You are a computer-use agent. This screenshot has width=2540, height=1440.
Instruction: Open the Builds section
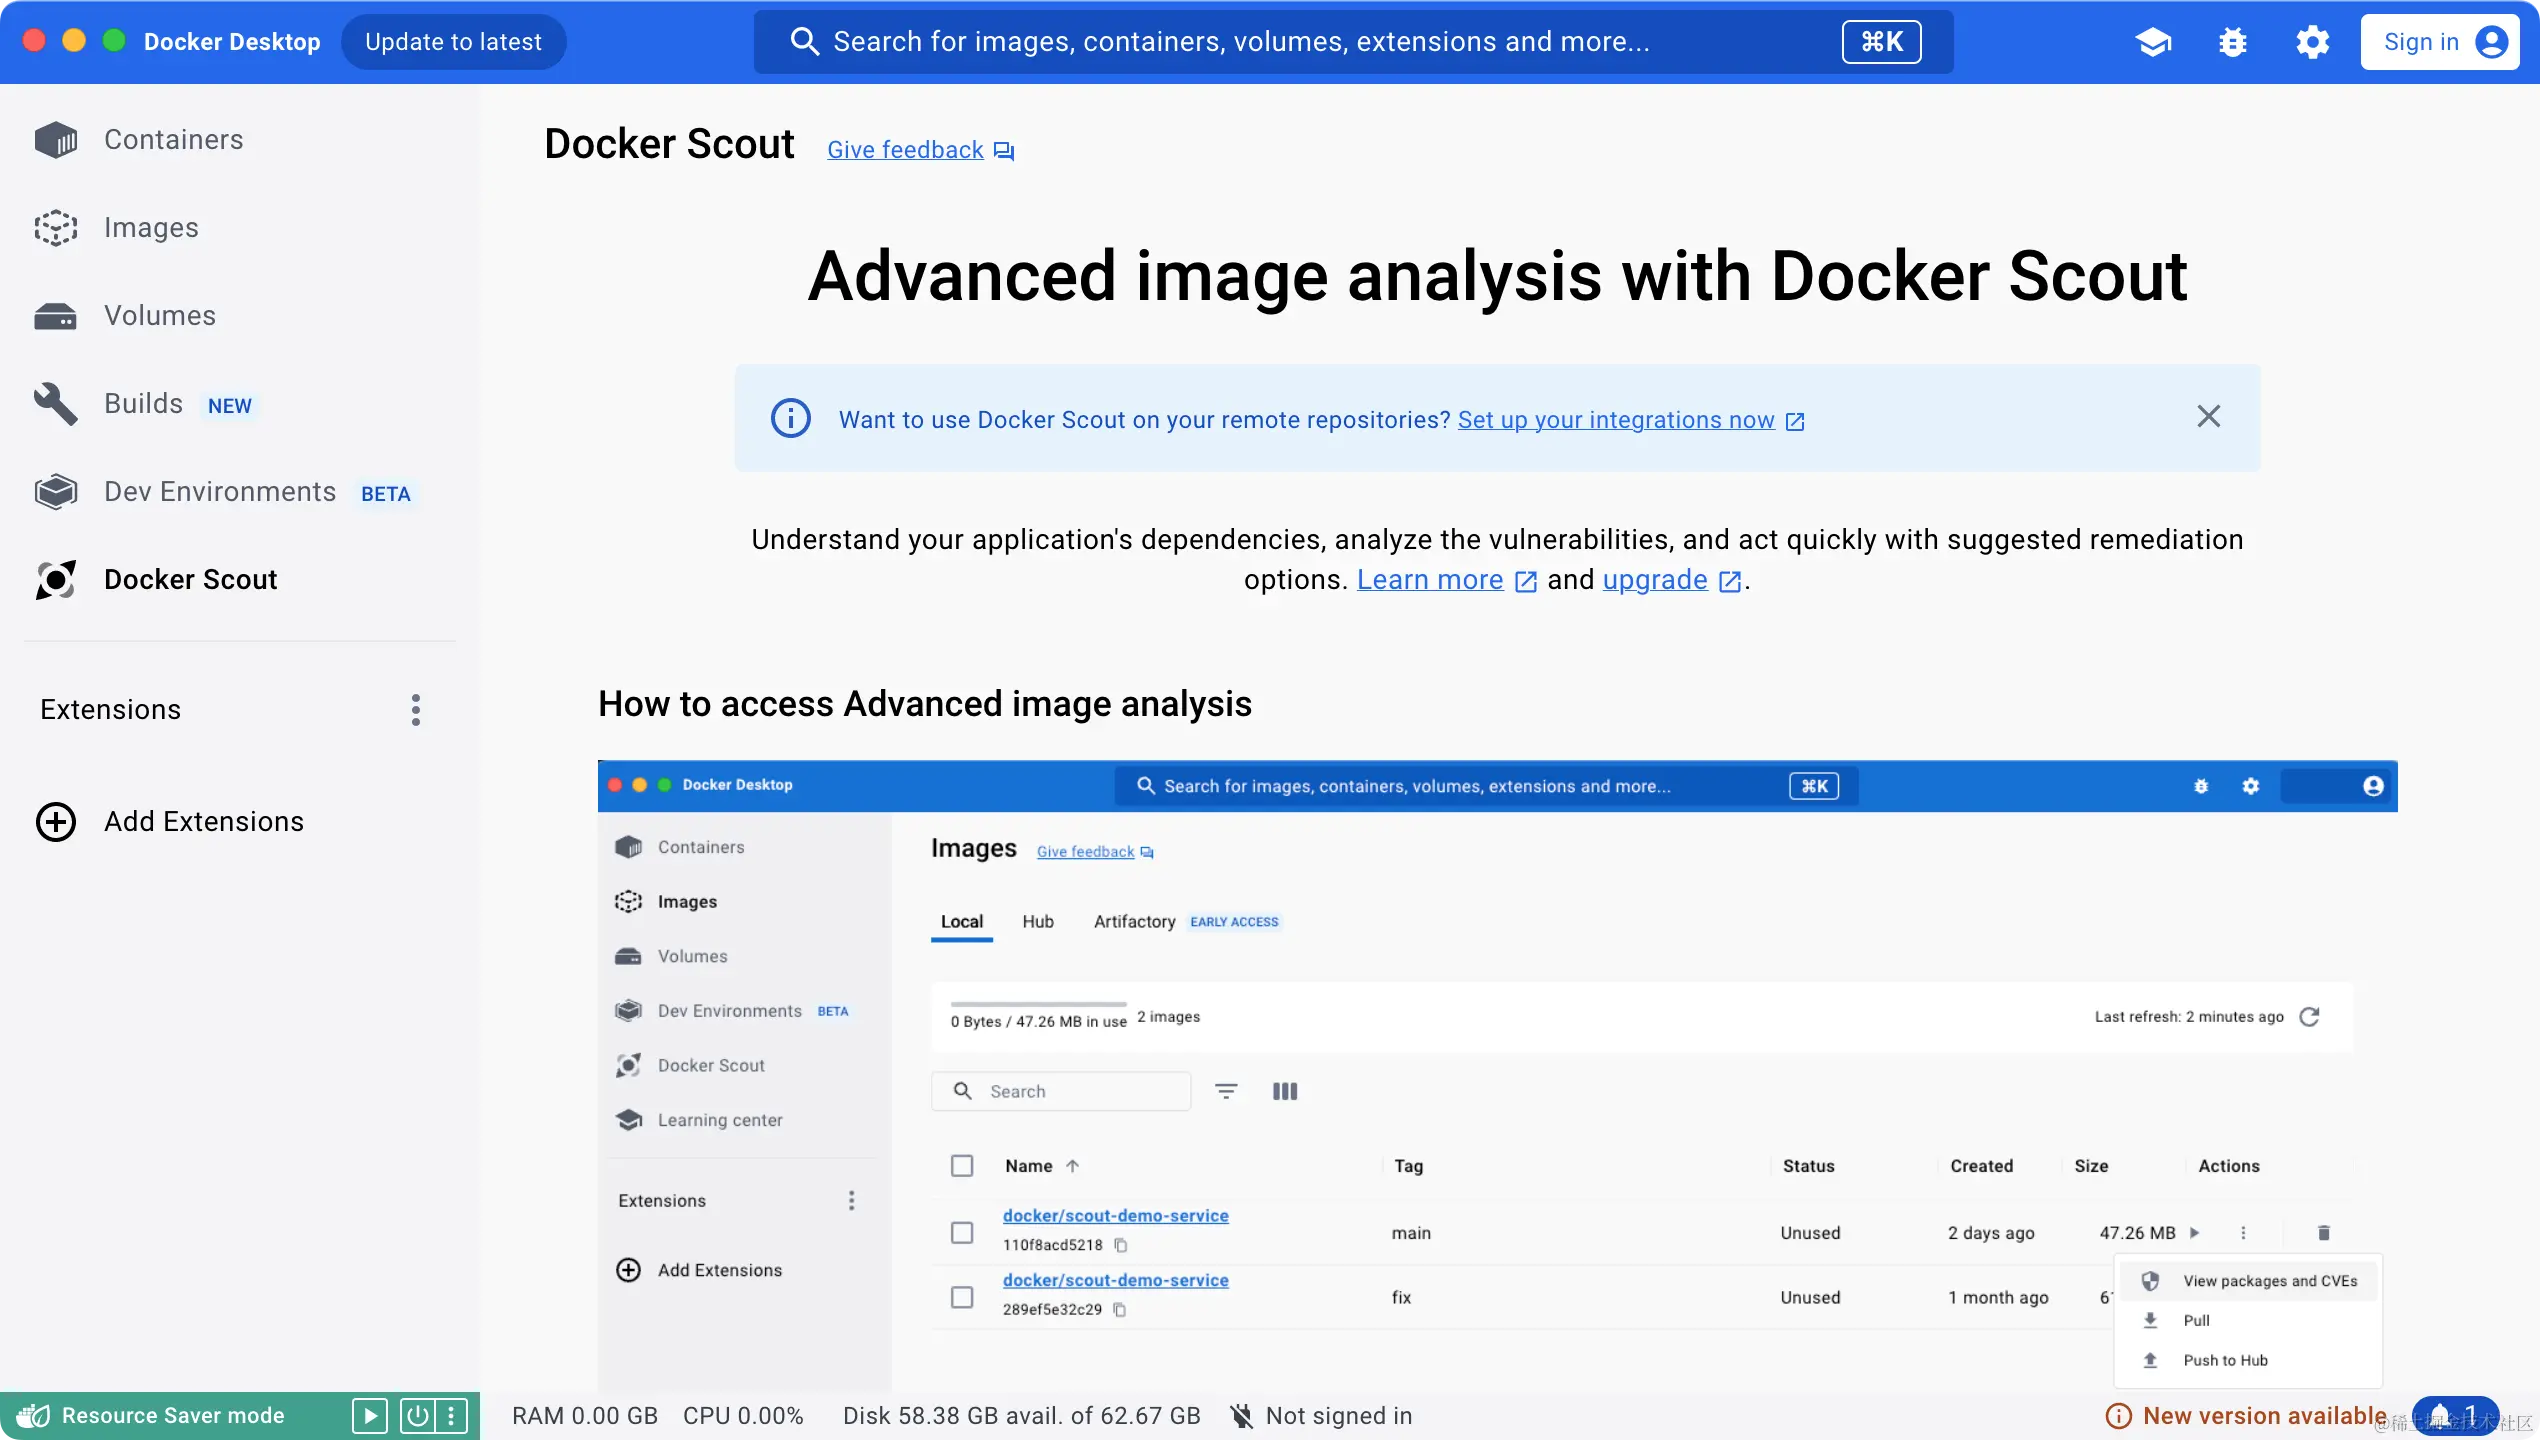coord(142,403)
